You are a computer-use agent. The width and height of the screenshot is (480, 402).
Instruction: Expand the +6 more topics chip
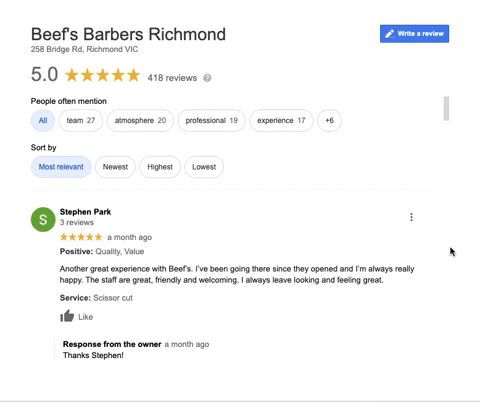tap(329, 120)
